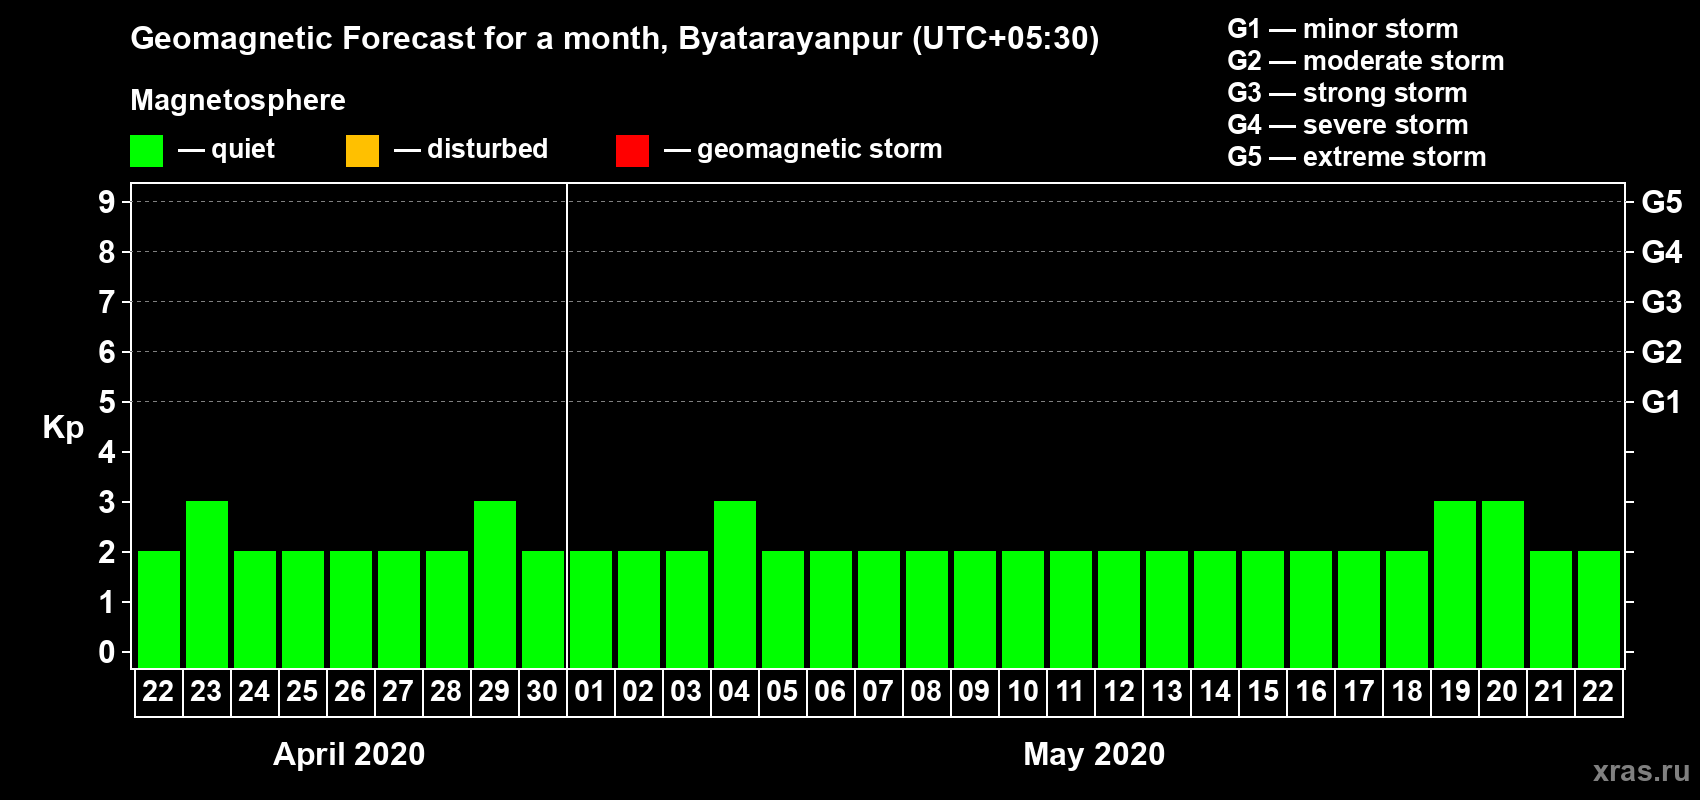Click date label 10 in May
The height and width of the screenshot is (800, 1700).
tap(1022, 691)
